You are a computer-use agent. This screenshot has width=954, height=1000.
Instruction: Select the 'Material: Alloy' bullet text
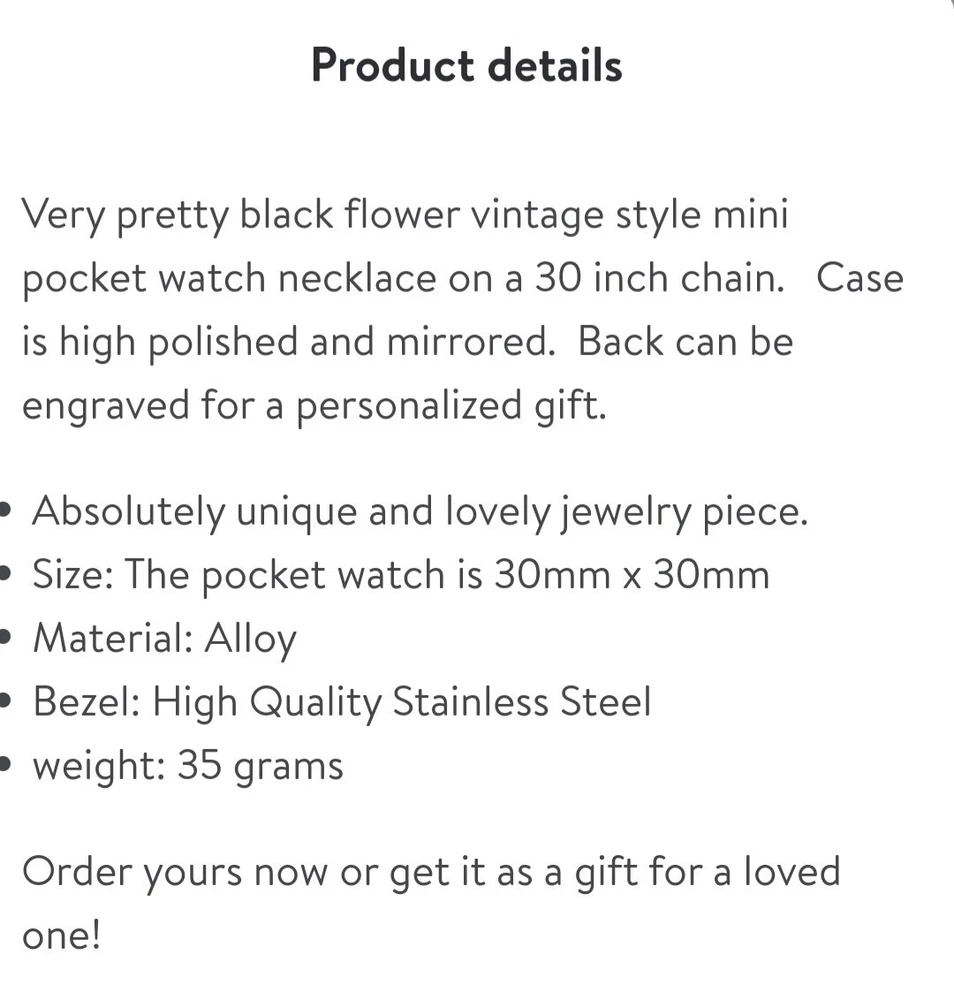point(165,639)
